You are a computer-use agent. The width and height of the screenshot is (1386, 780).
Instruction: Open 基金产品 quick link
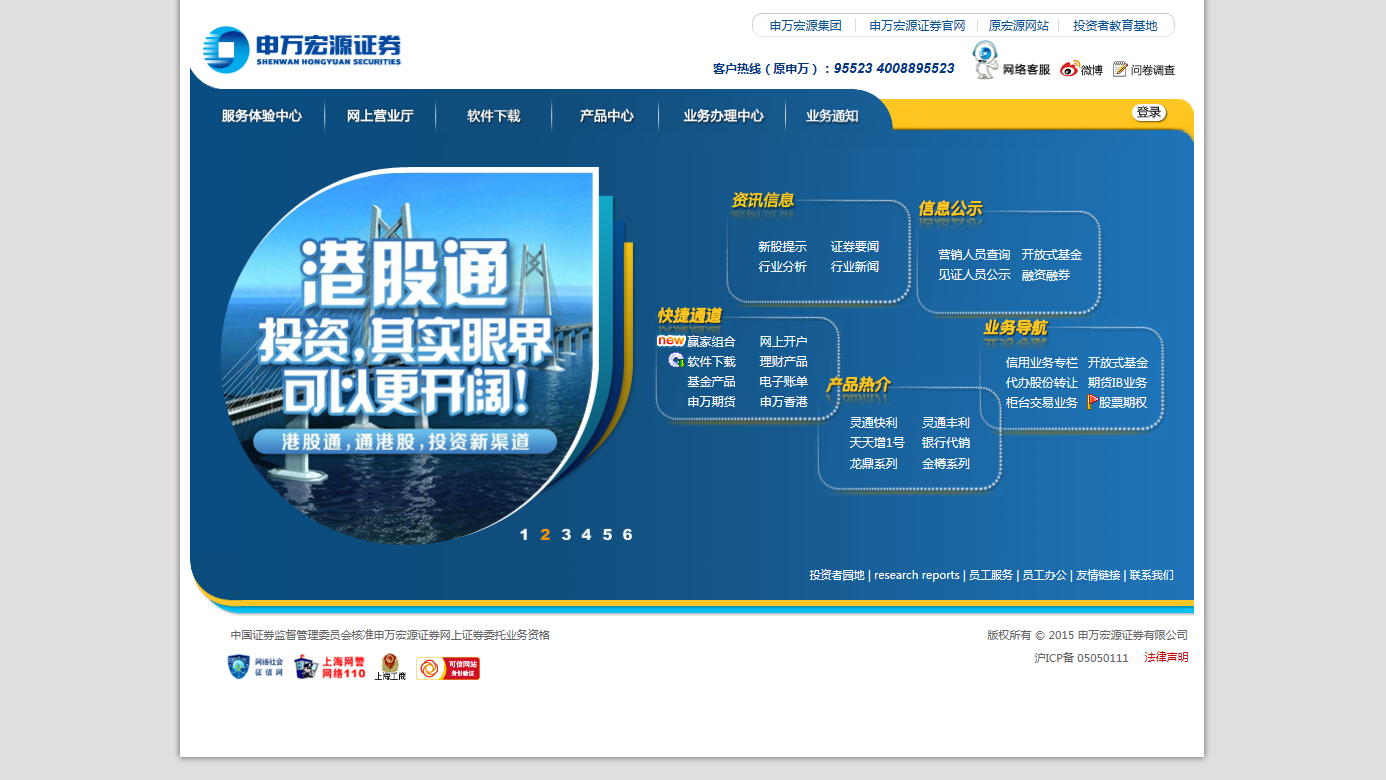[711, 382]
